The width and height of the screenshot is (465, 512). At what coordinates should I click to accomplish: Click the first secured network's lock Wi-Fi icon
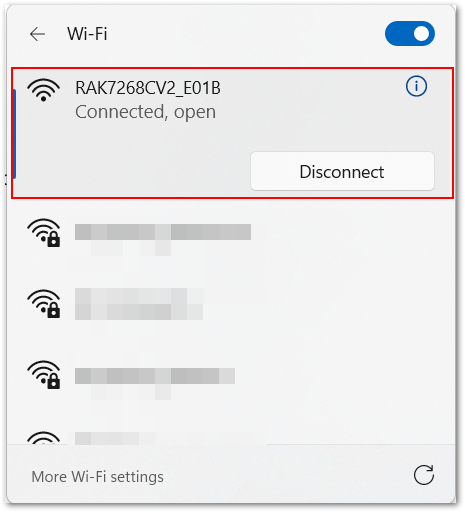coord(44,233)
